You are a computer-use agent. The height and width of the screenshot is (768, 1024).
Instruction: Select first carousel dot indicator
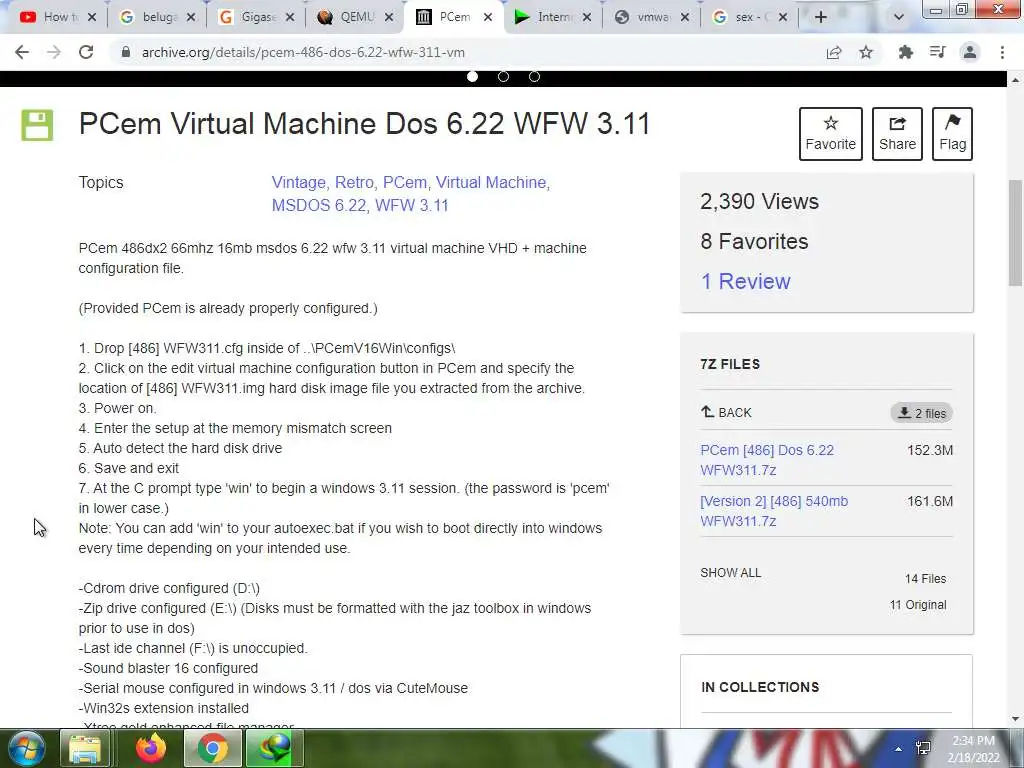(x=472, y=76)
